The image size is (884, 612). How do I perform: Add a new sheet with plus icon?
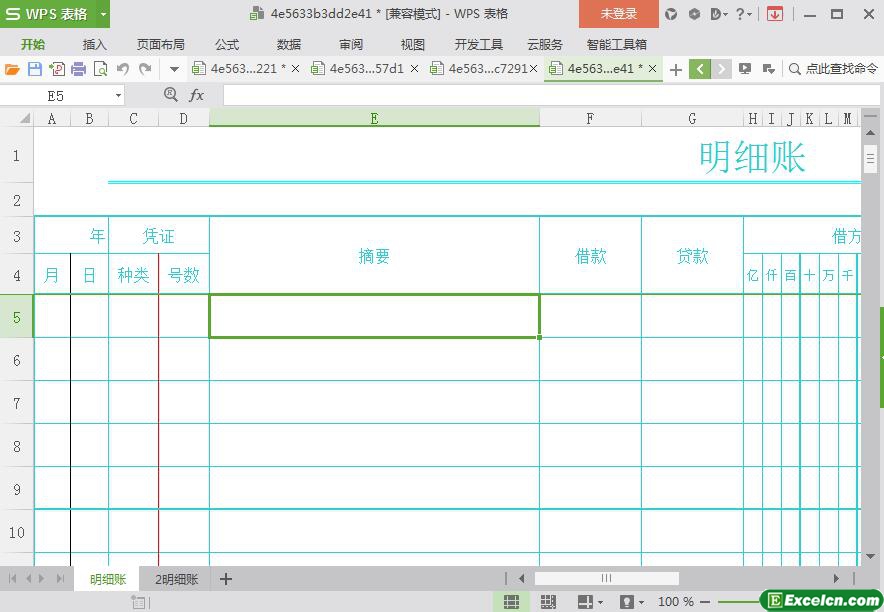pyautogui.click(x=226, y=579)
